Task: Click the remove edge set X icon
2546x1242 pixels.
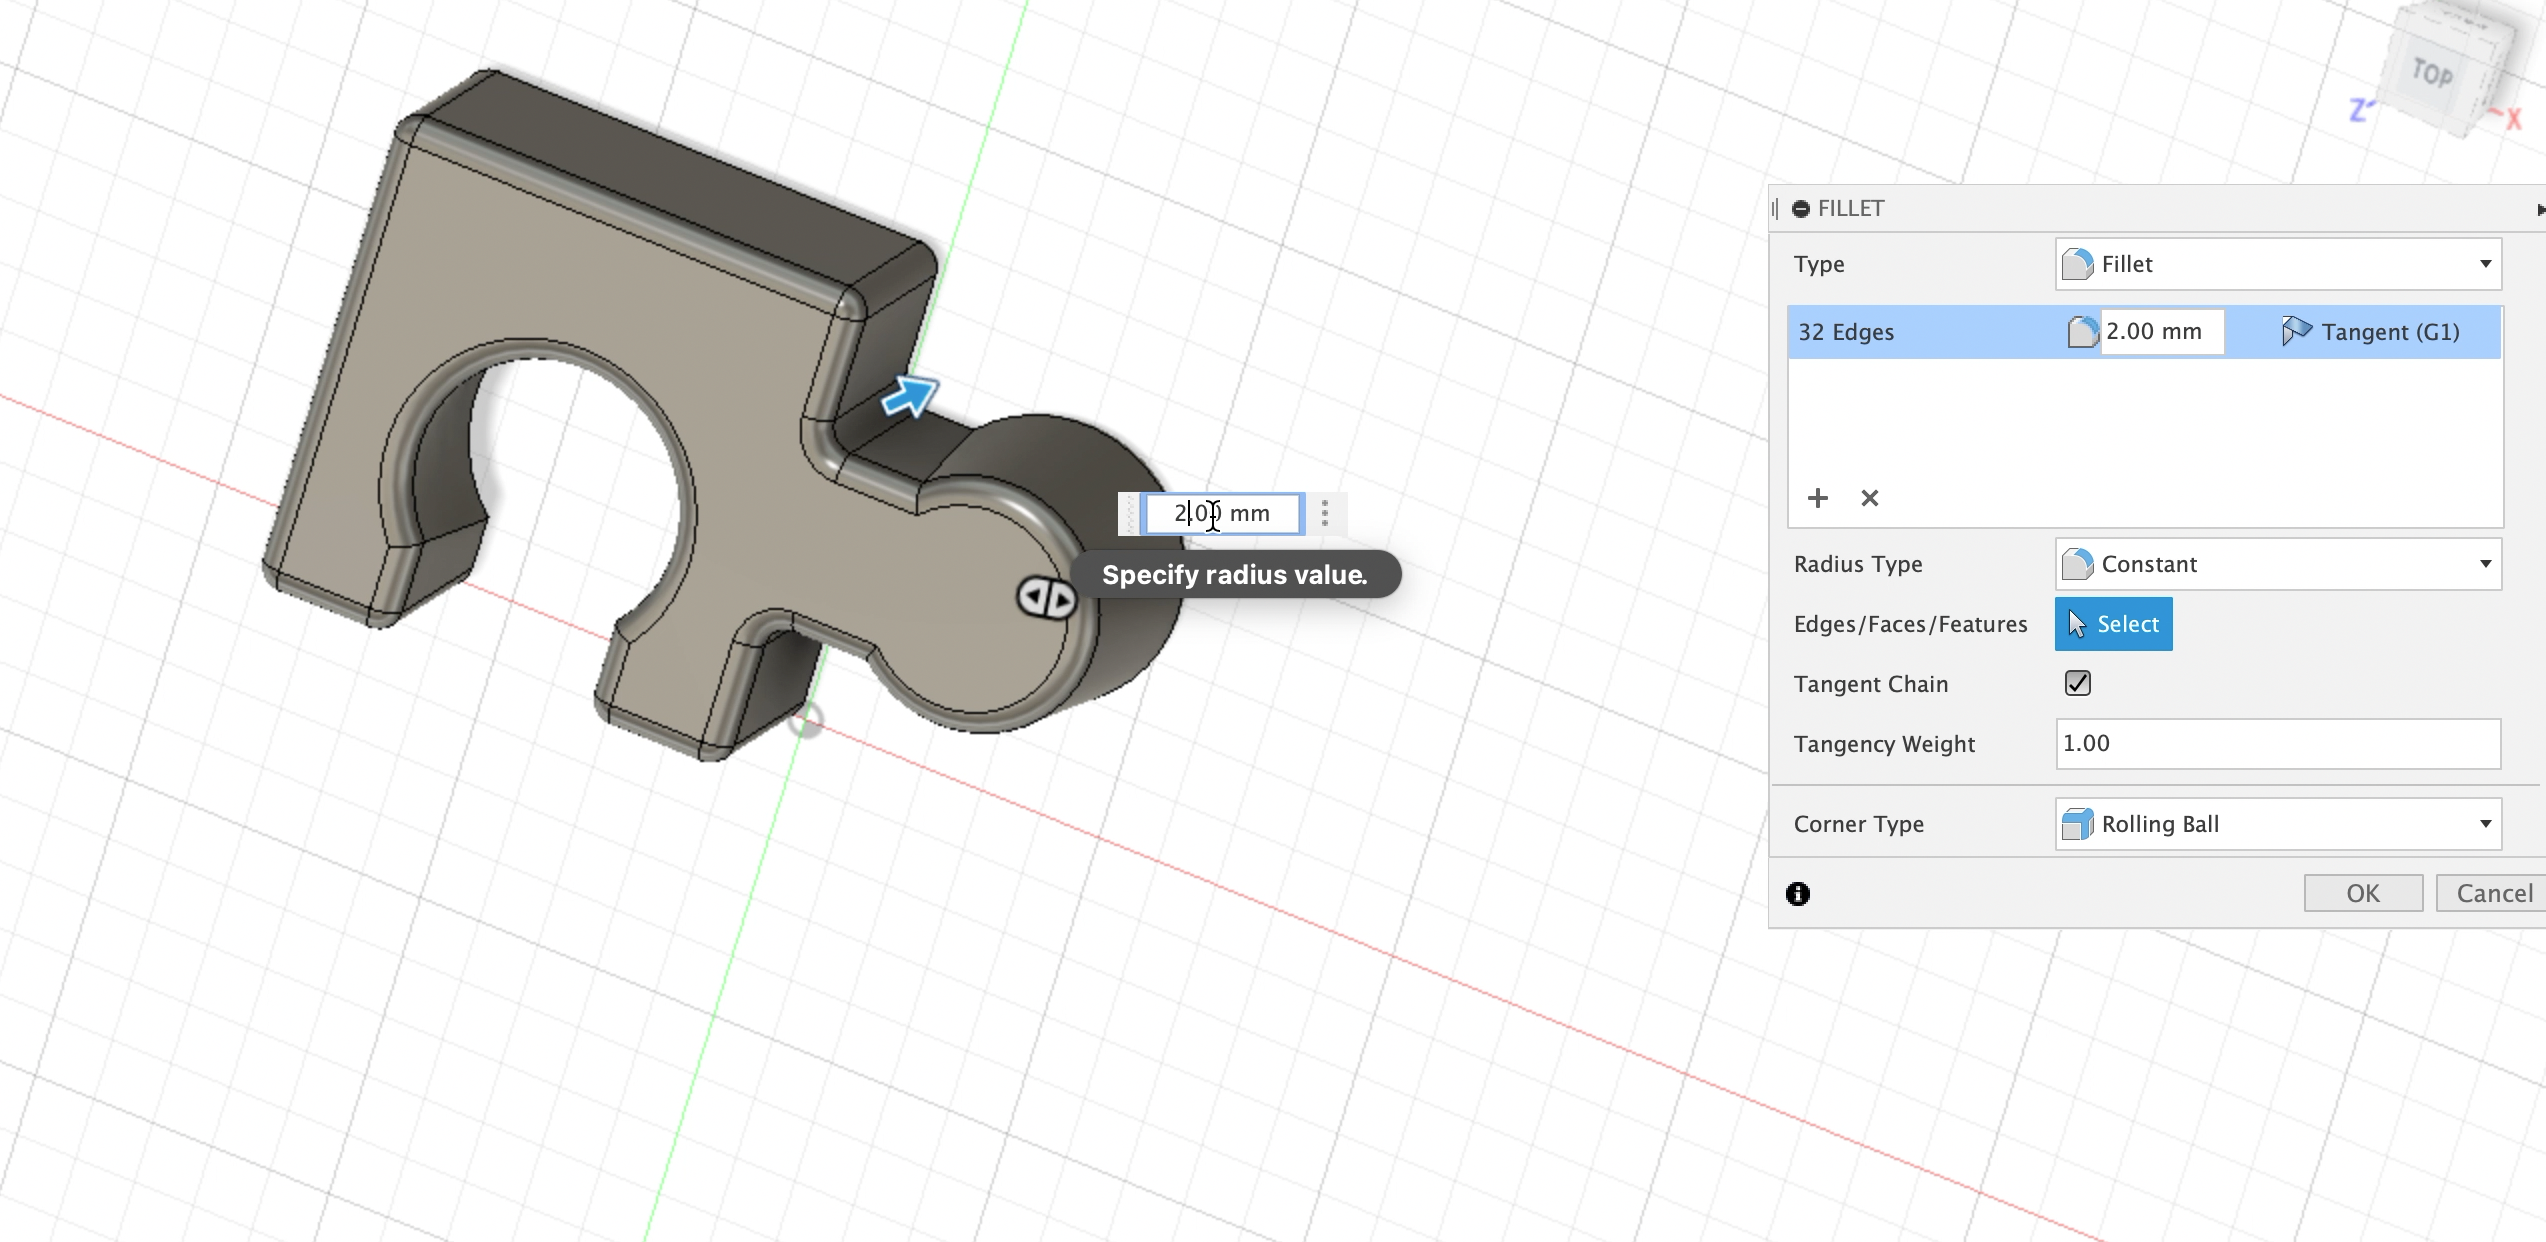Action: point(1871,498)
